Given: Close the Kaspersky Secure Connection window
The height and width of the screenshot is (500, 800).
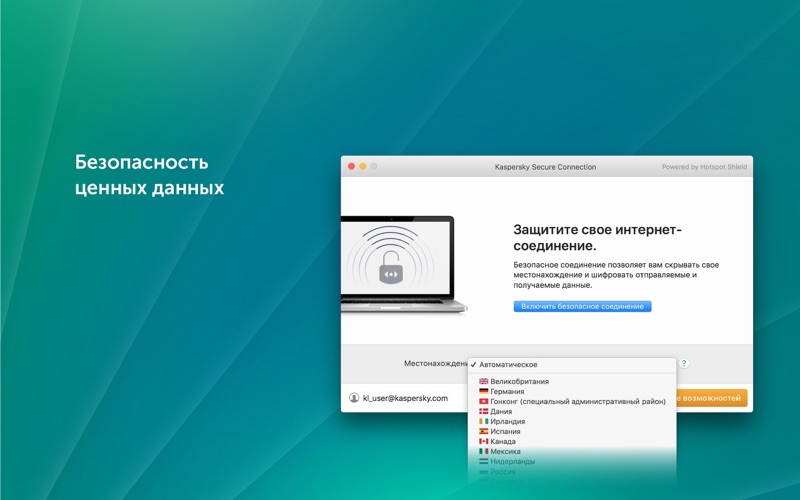Looking at the screenshot, I should pyautogui.click(x=352, y=166).
